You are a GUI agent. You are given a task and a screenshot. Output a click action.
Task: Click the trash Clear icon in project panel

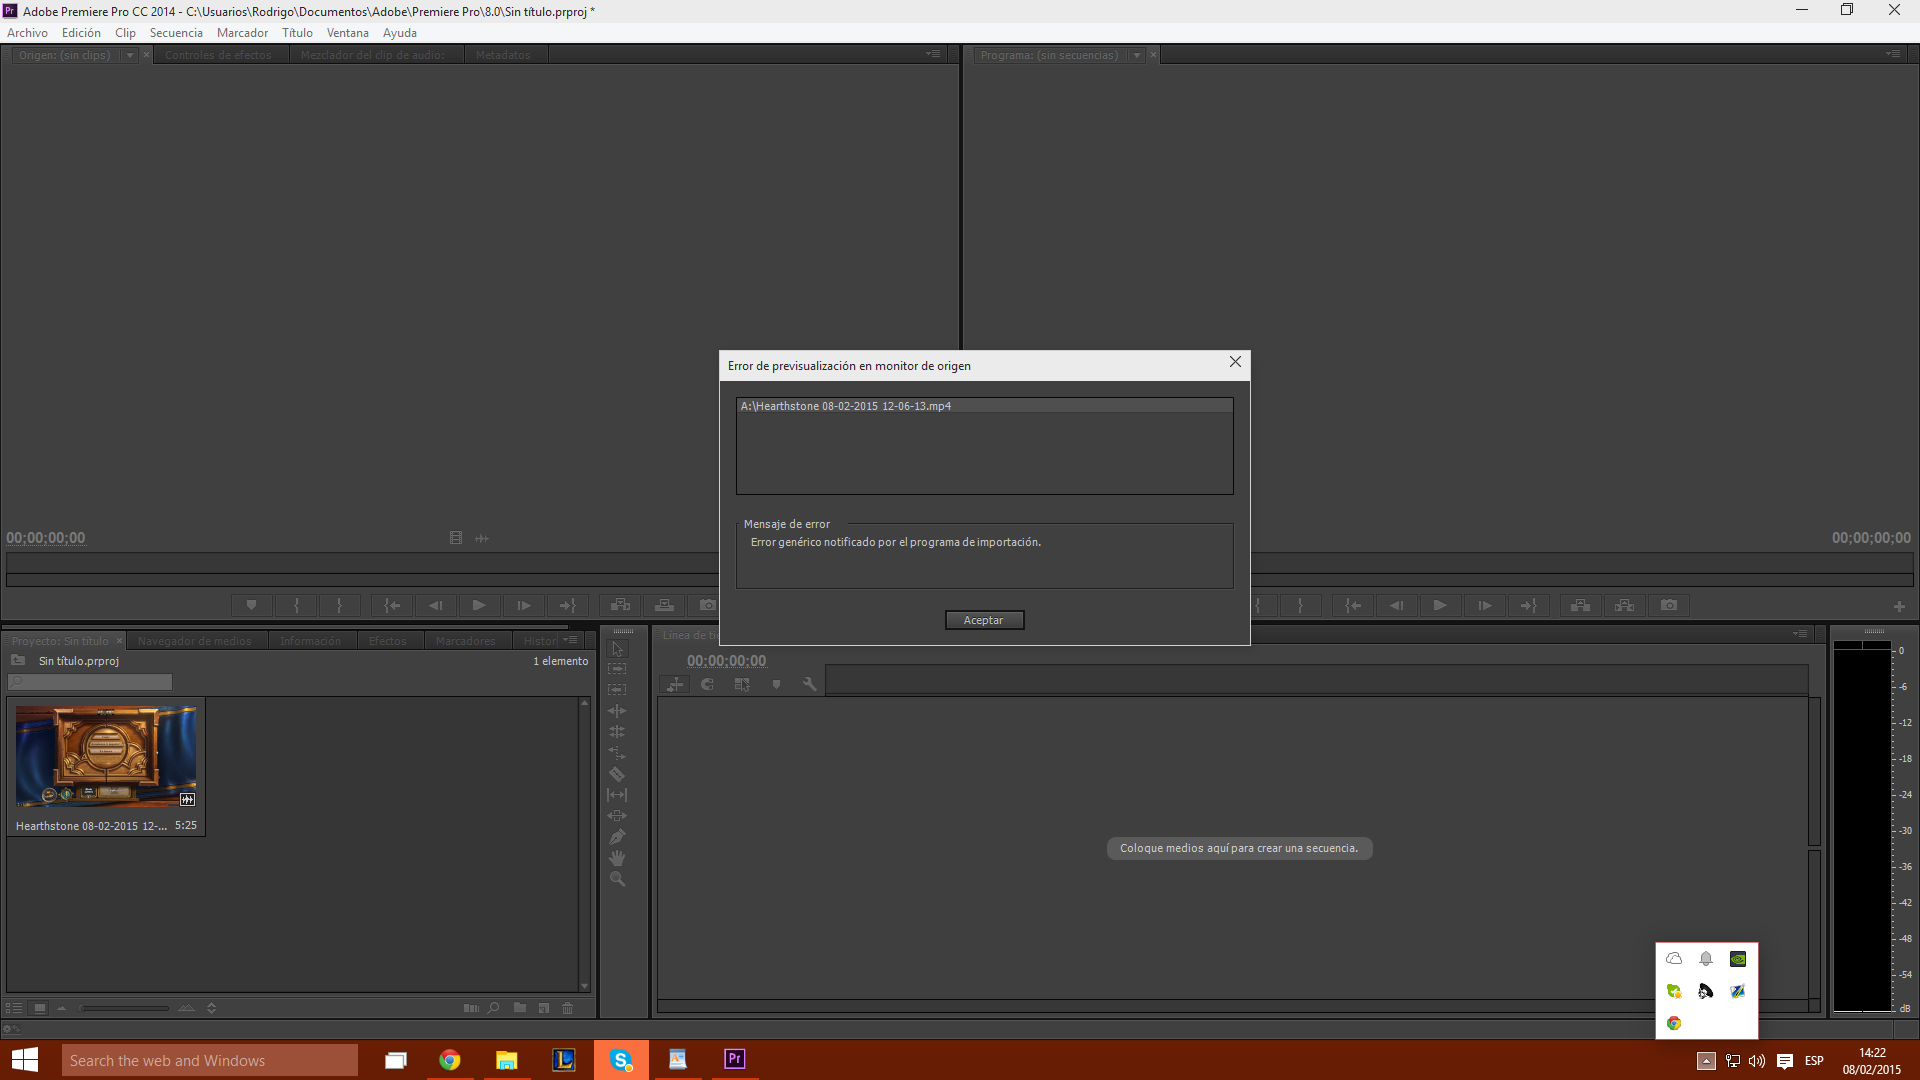568,1008
